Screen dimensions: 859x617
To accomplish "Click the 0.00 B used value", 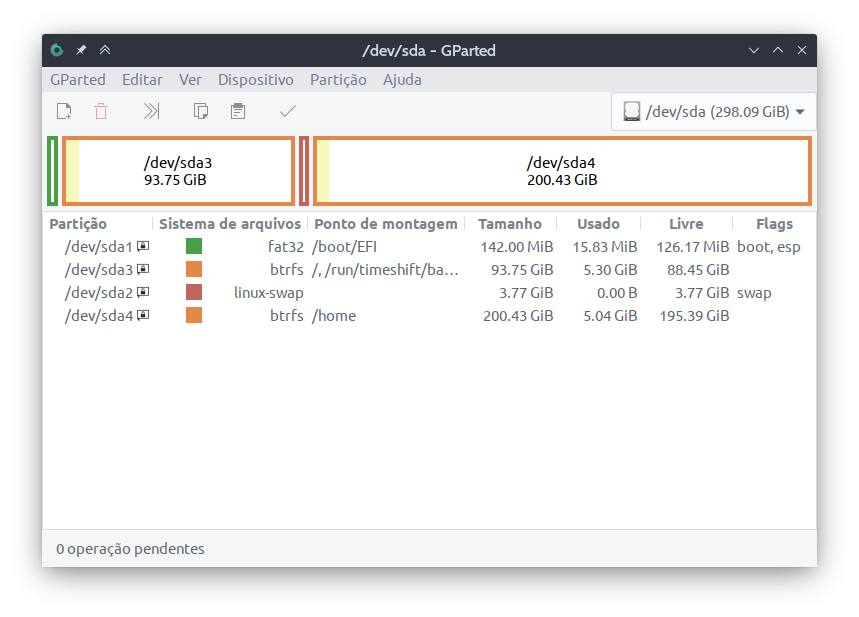I will (617, 293).
